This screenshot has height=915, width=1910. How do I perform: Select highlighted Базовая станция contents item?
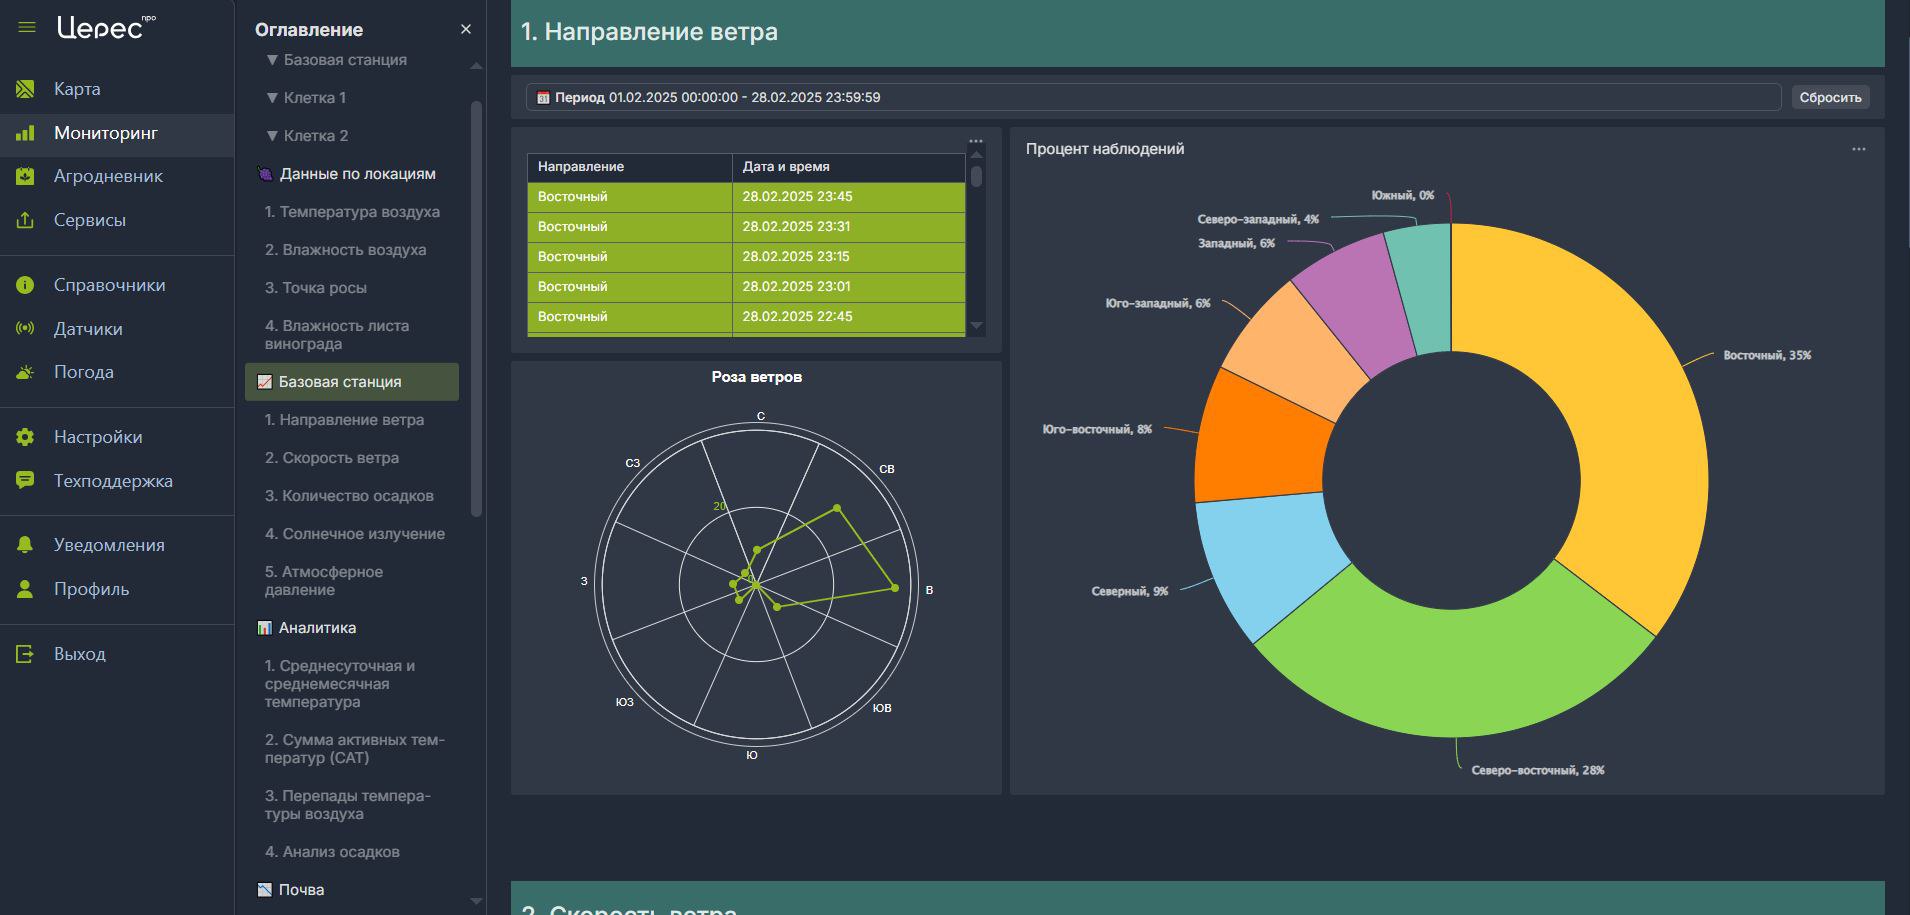(x=352, y=382)
